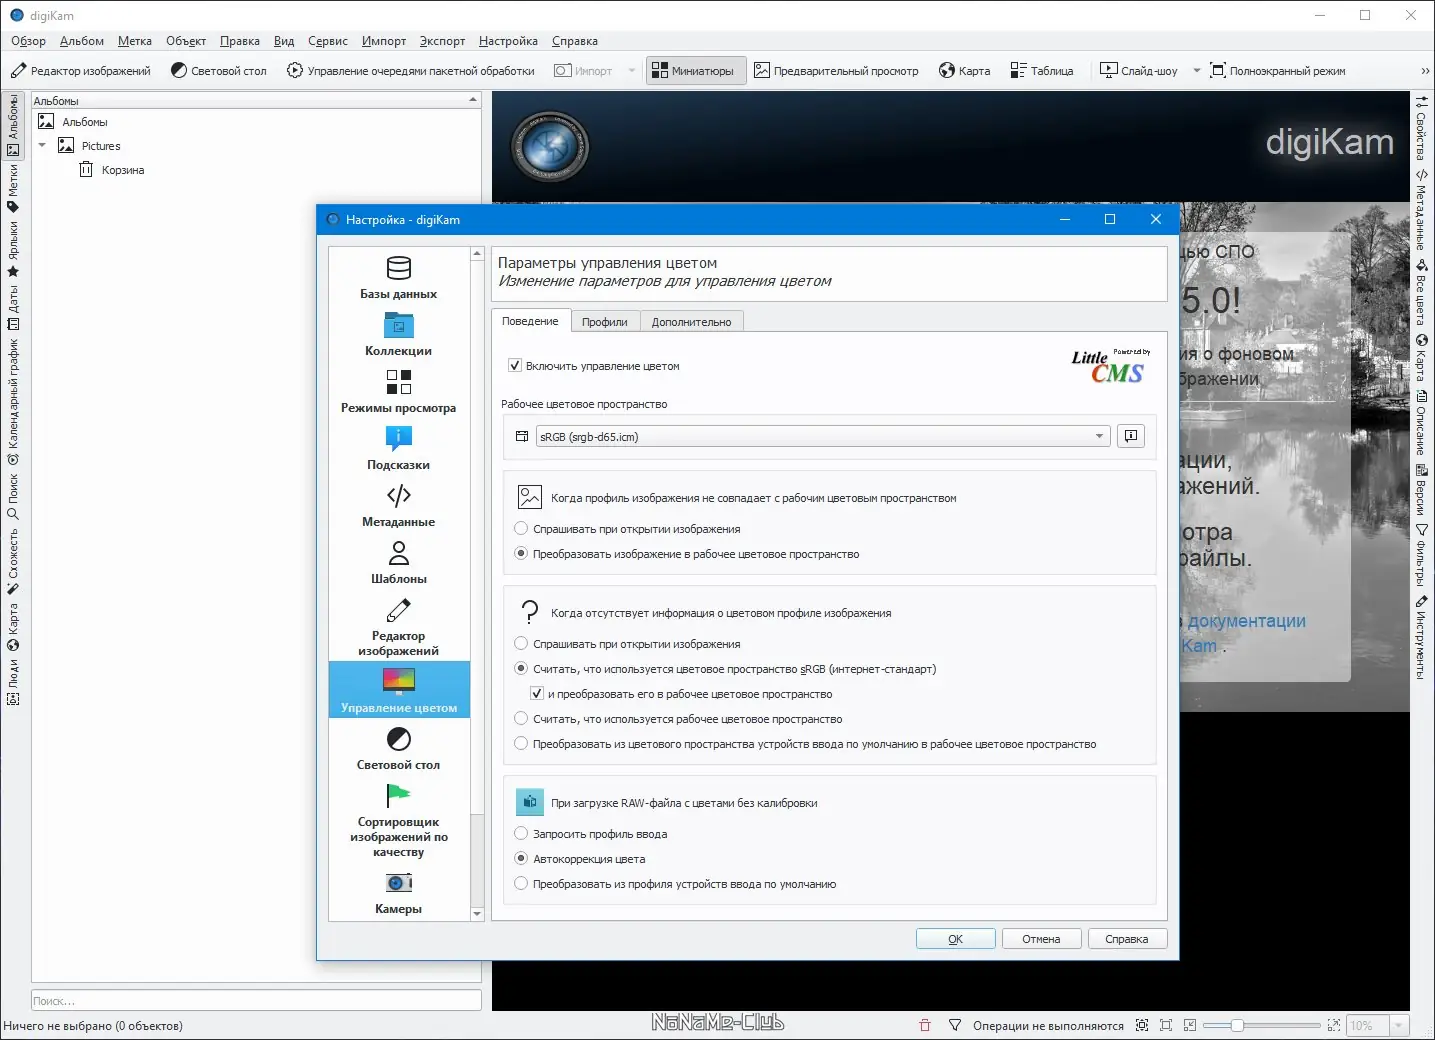This screenshot has height=1040, width=1435.
Task: Show the Карта view from the toolbar
Action: click(x=964, y=71)
